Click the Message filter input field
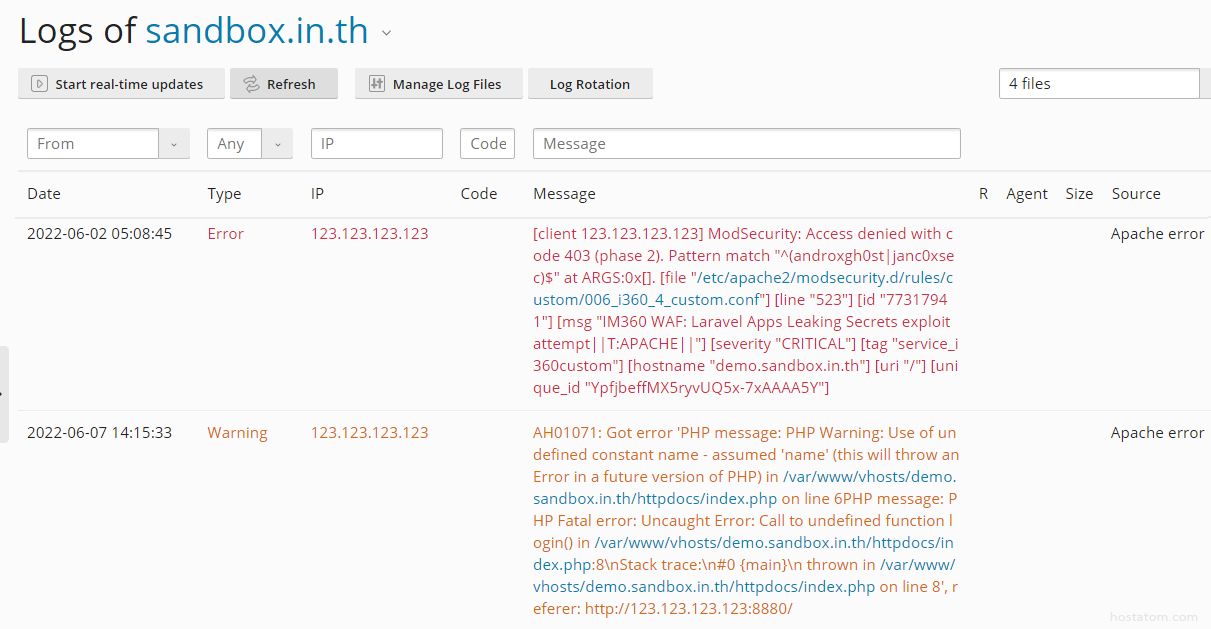Viewport: 1211px width, 629px height. pos(746,144)
